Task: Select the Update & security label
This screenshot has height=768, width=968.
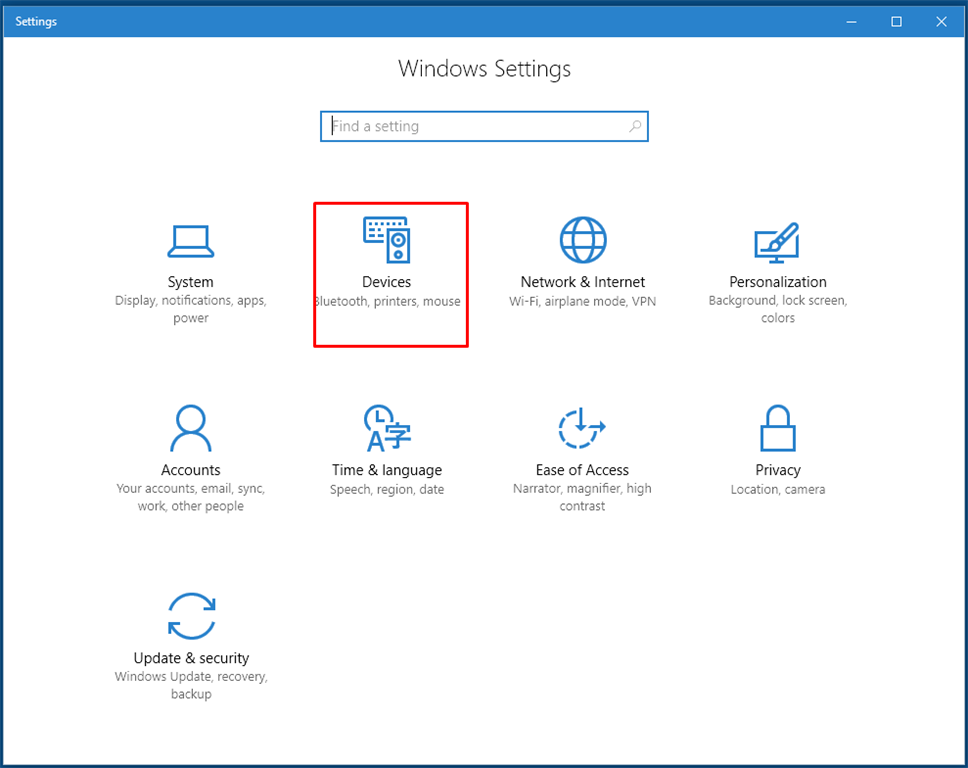Action: point(191,658)
